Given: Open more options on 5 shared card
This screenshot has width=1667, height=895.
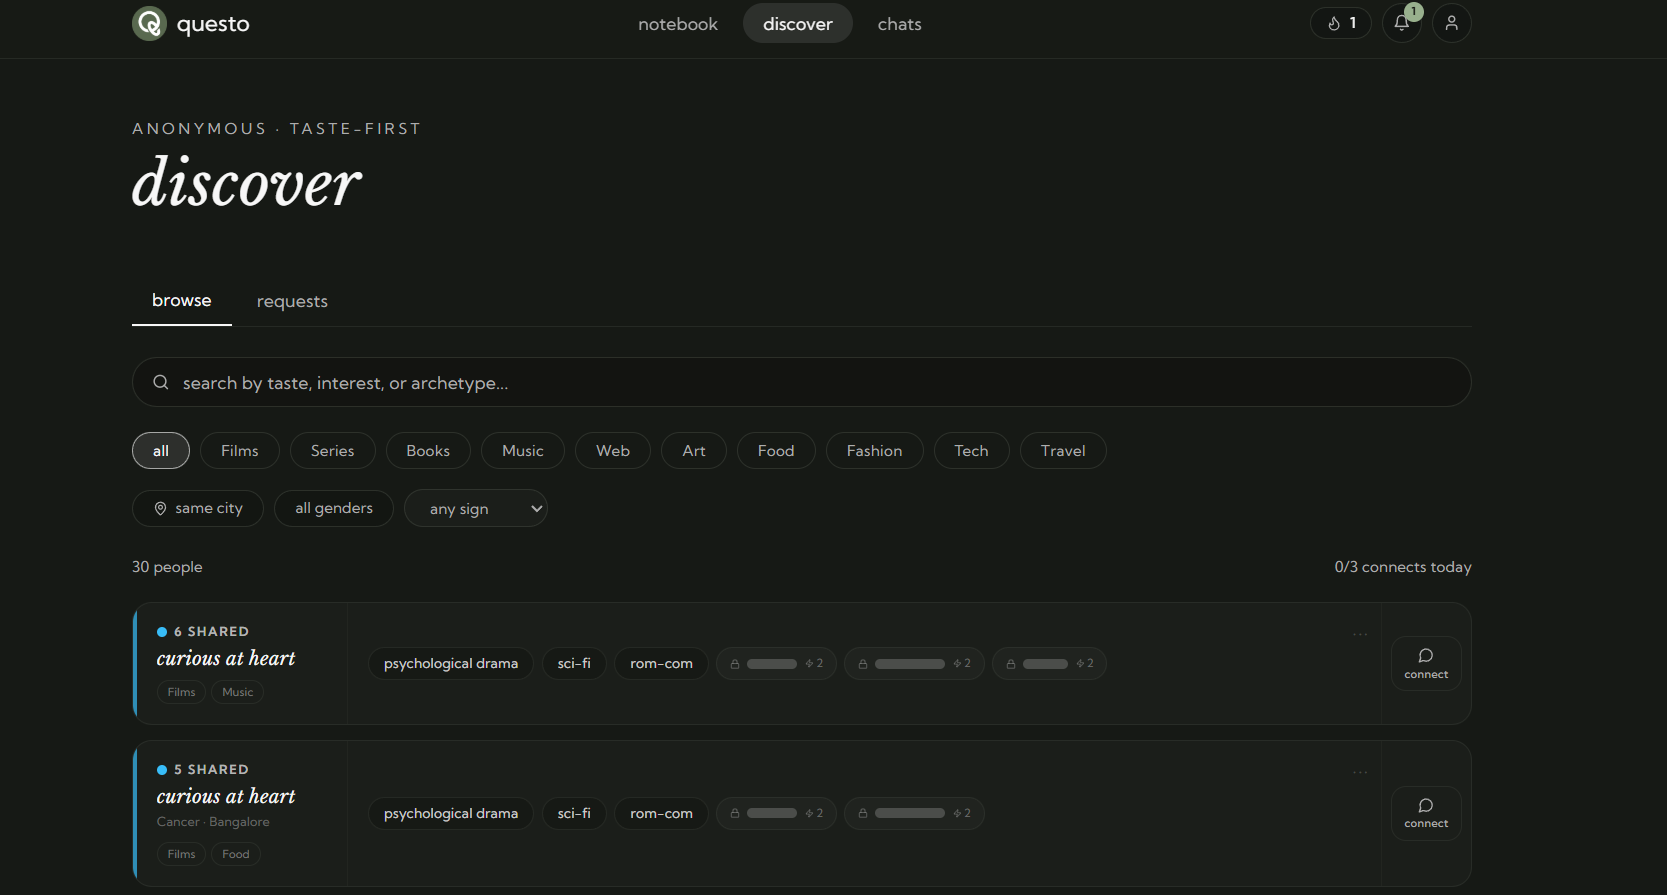Looking at the screenshot, I should coord(1360,772).
